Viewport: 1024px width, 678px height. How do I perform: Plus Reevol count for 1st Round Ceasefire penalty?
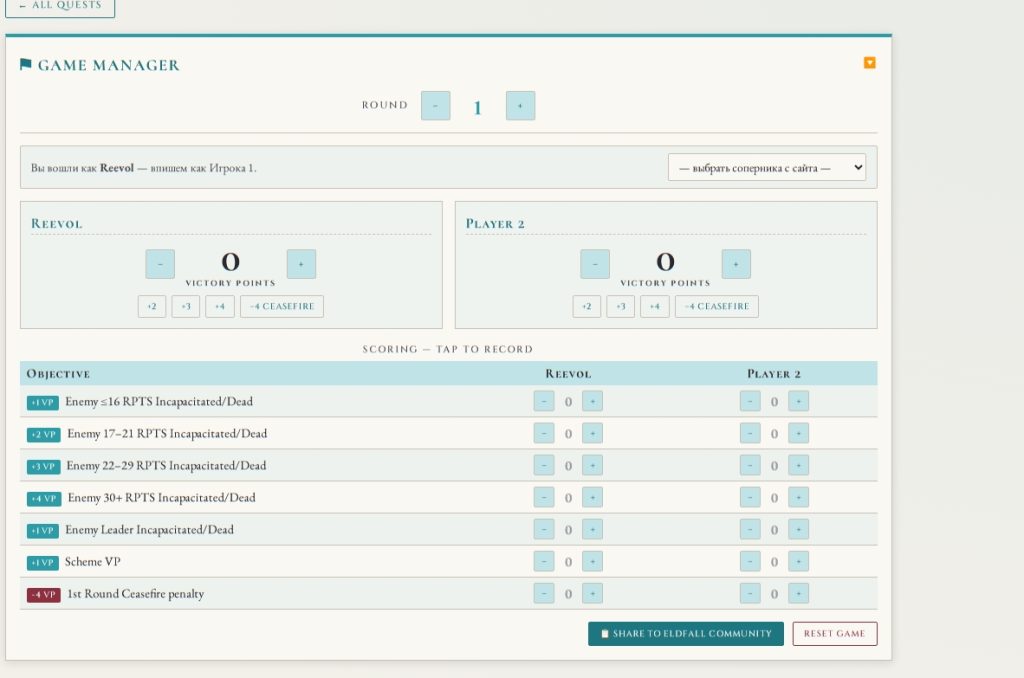tap(592, 593)
